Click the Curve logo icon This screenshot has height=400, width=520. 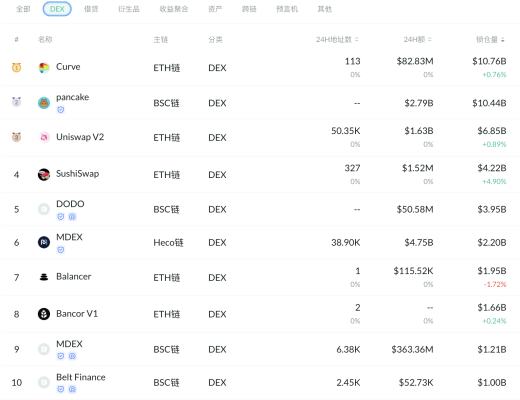click(x=44, y=68)
